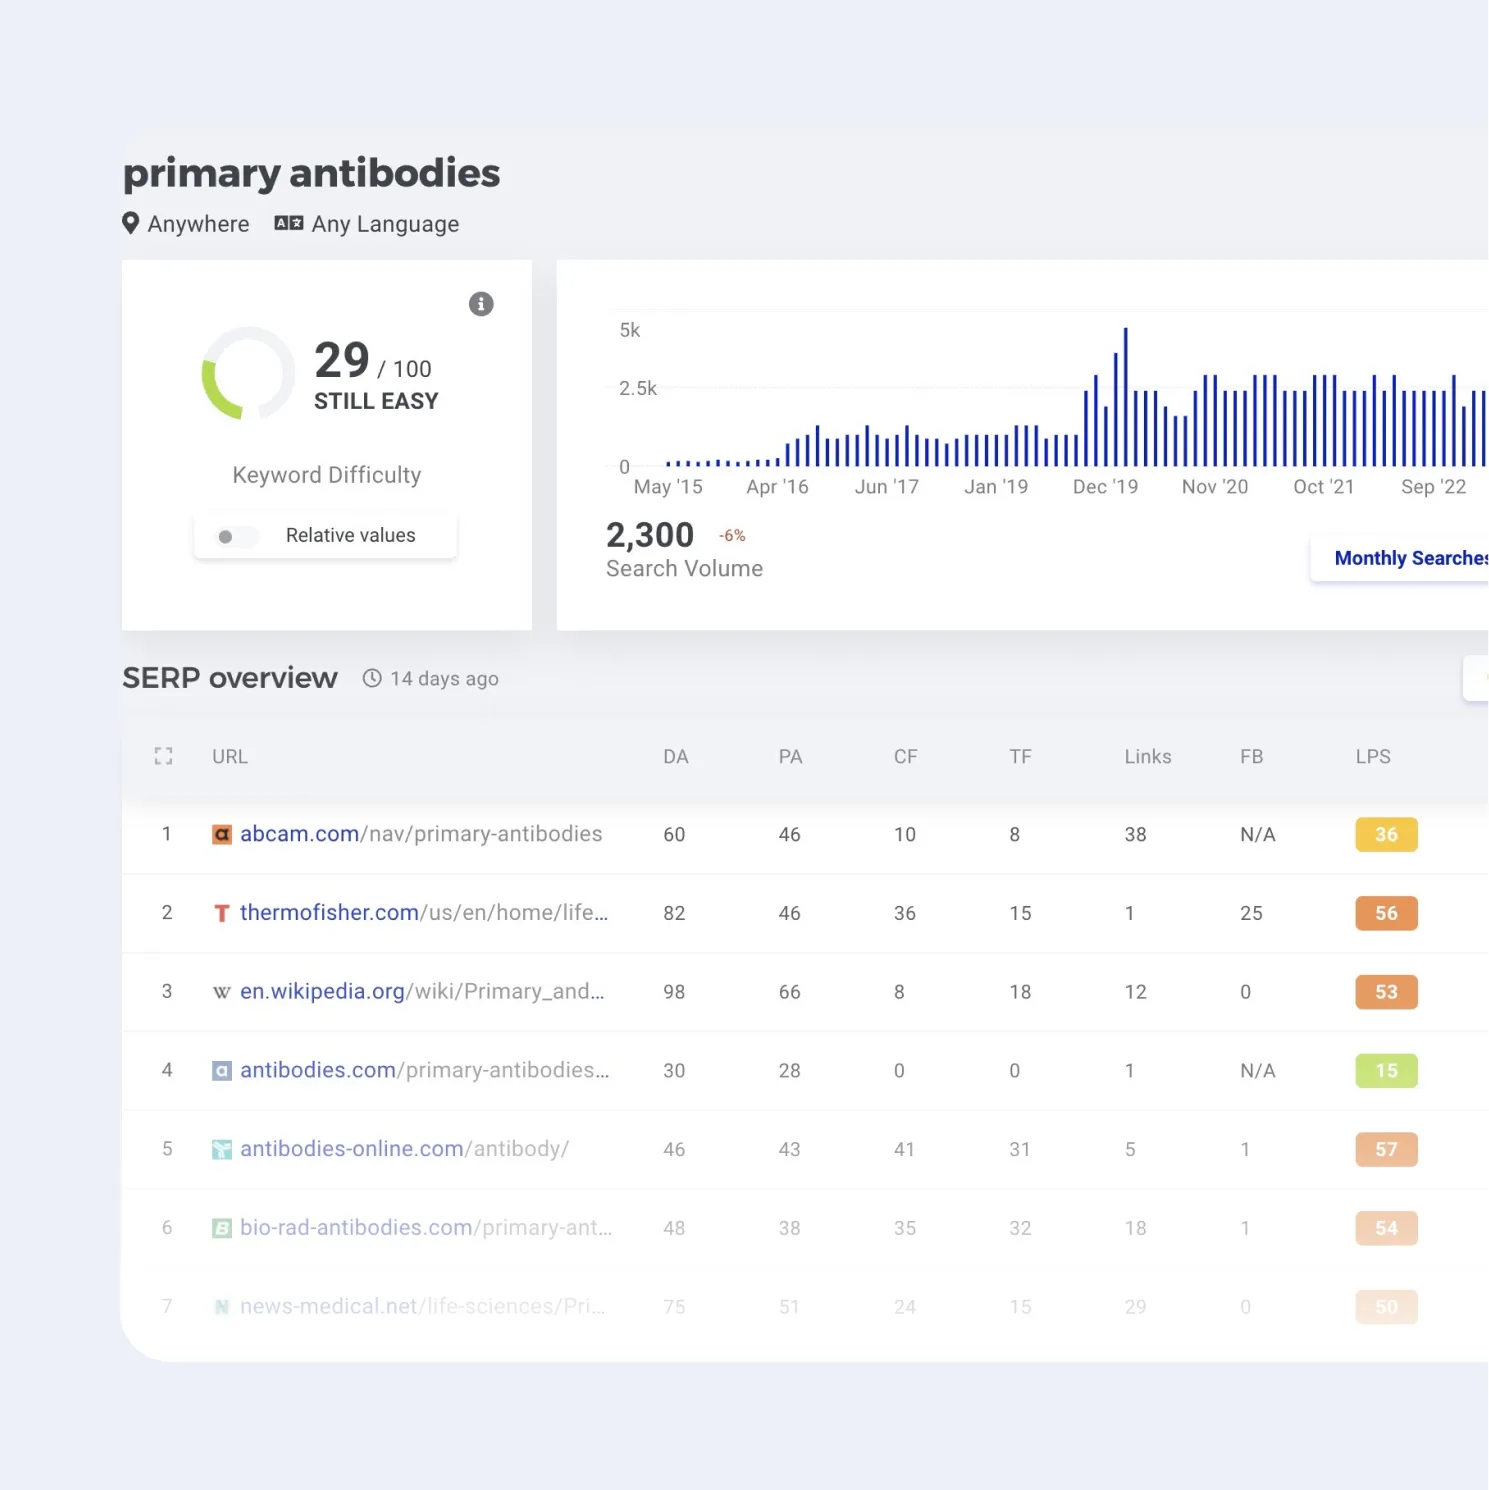Click the Thermo Fisher favicon in second row
Viewport: 1489px width, 1490px height.
click(222, 913)
